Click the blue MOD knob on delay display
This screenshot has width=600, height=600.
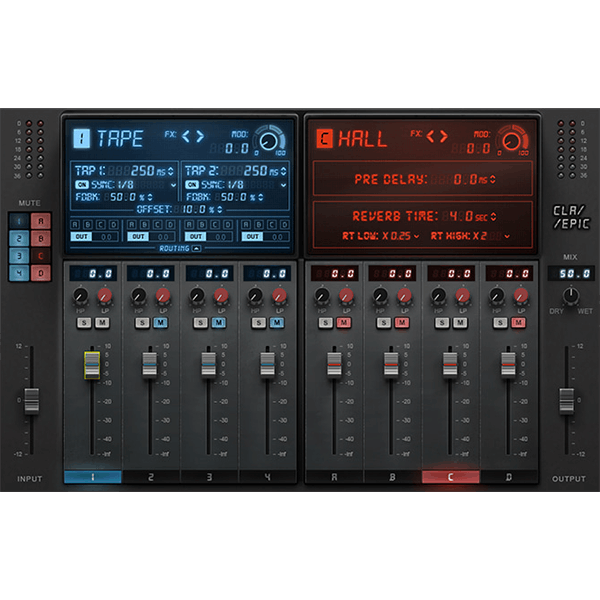(x=266, y=142)
